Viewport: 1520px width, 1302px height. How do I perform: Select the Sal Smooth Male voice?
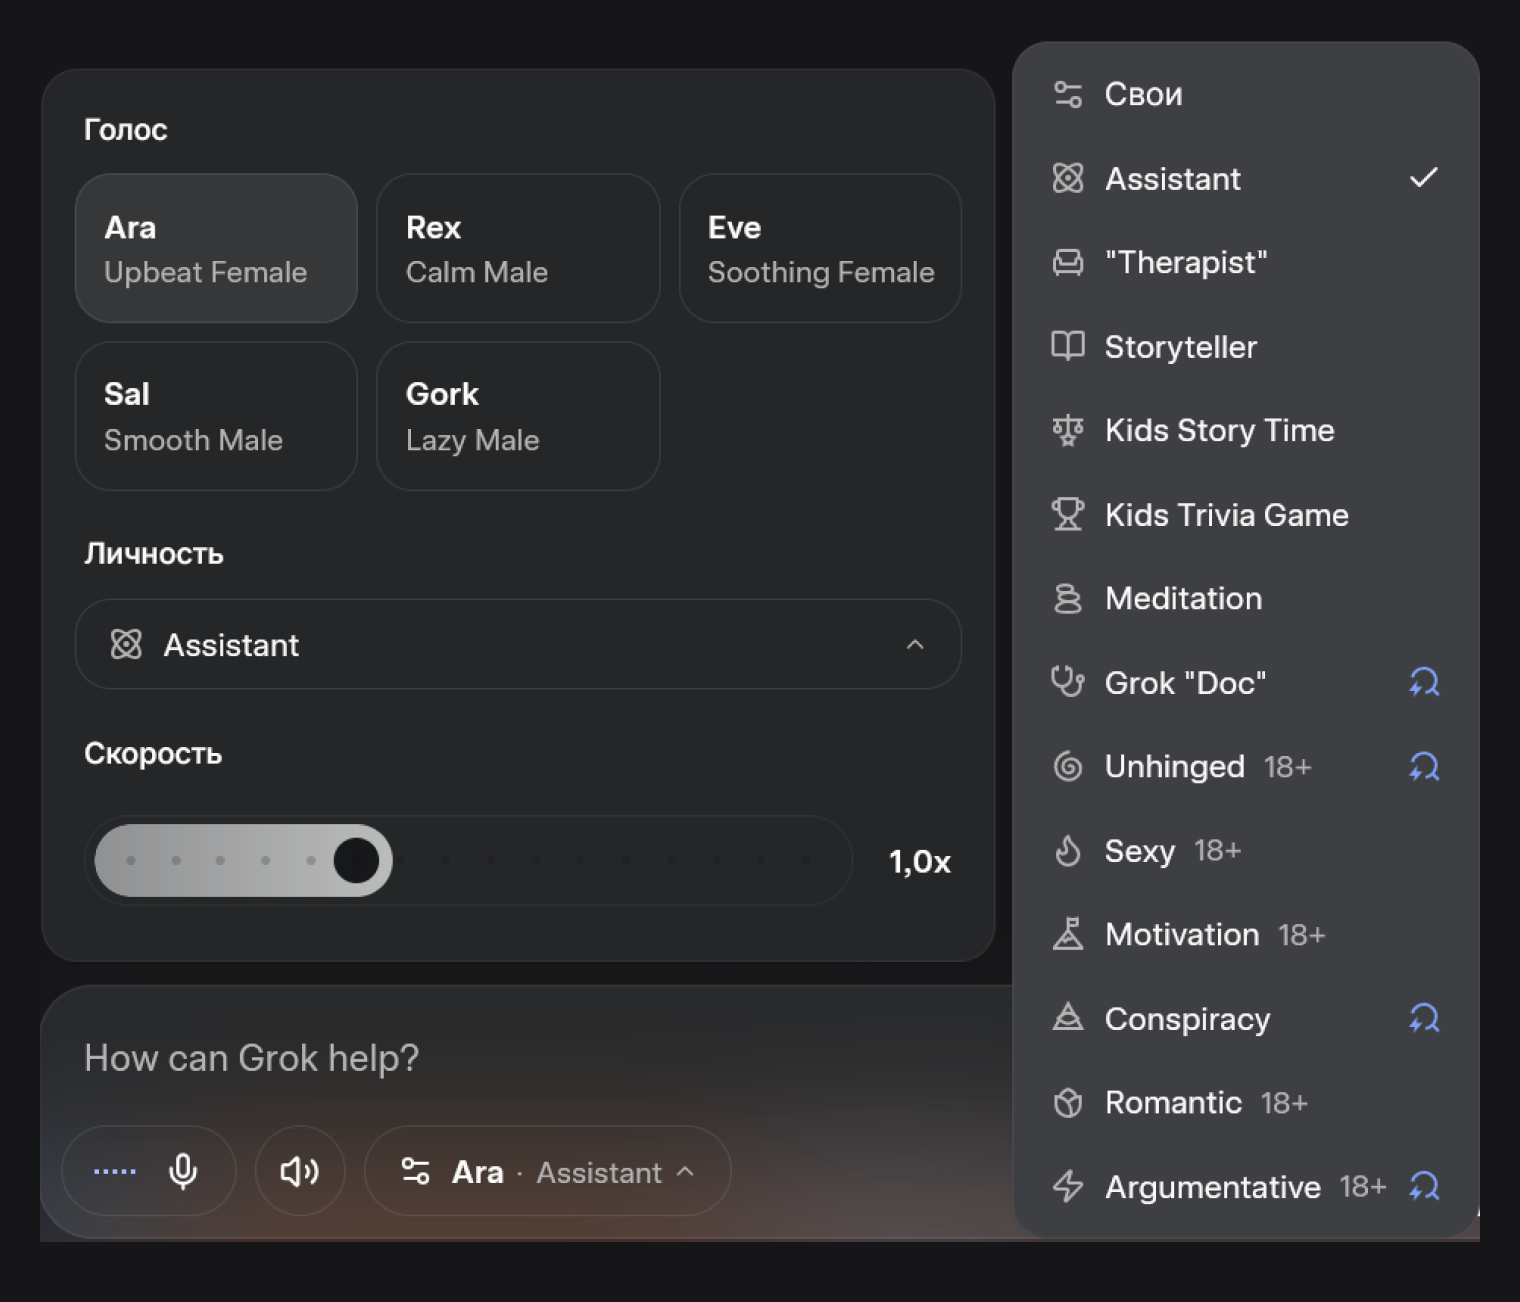point(216,416)
